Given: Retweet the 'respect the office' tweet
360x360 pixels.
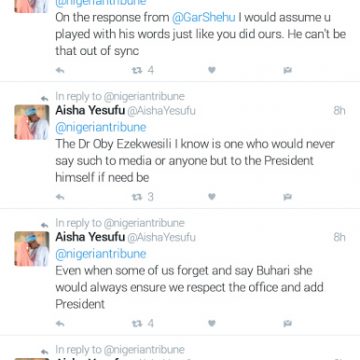Looking at the screenshot, I should pos(137,323).
